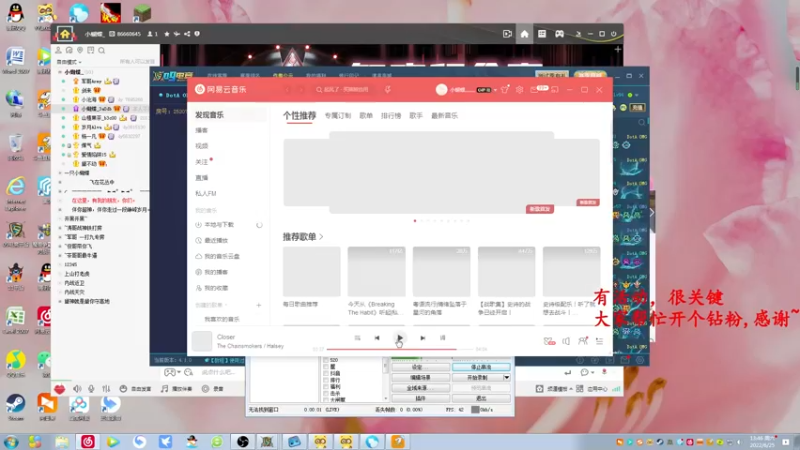800x450 pixels.
Task: Switch NetEase to mini mode icon
Action: pyautogui.click(x=555, y=89)
